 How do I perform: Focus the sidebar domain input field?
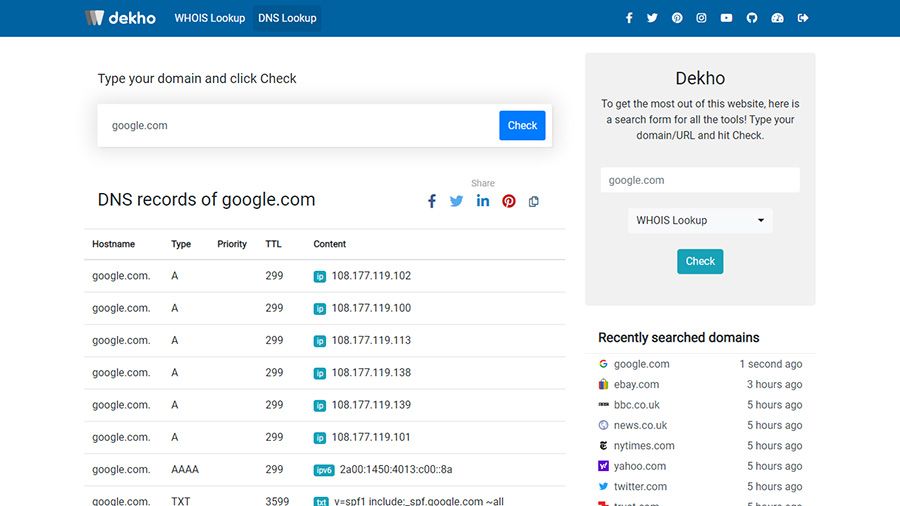tap(700, 180)
